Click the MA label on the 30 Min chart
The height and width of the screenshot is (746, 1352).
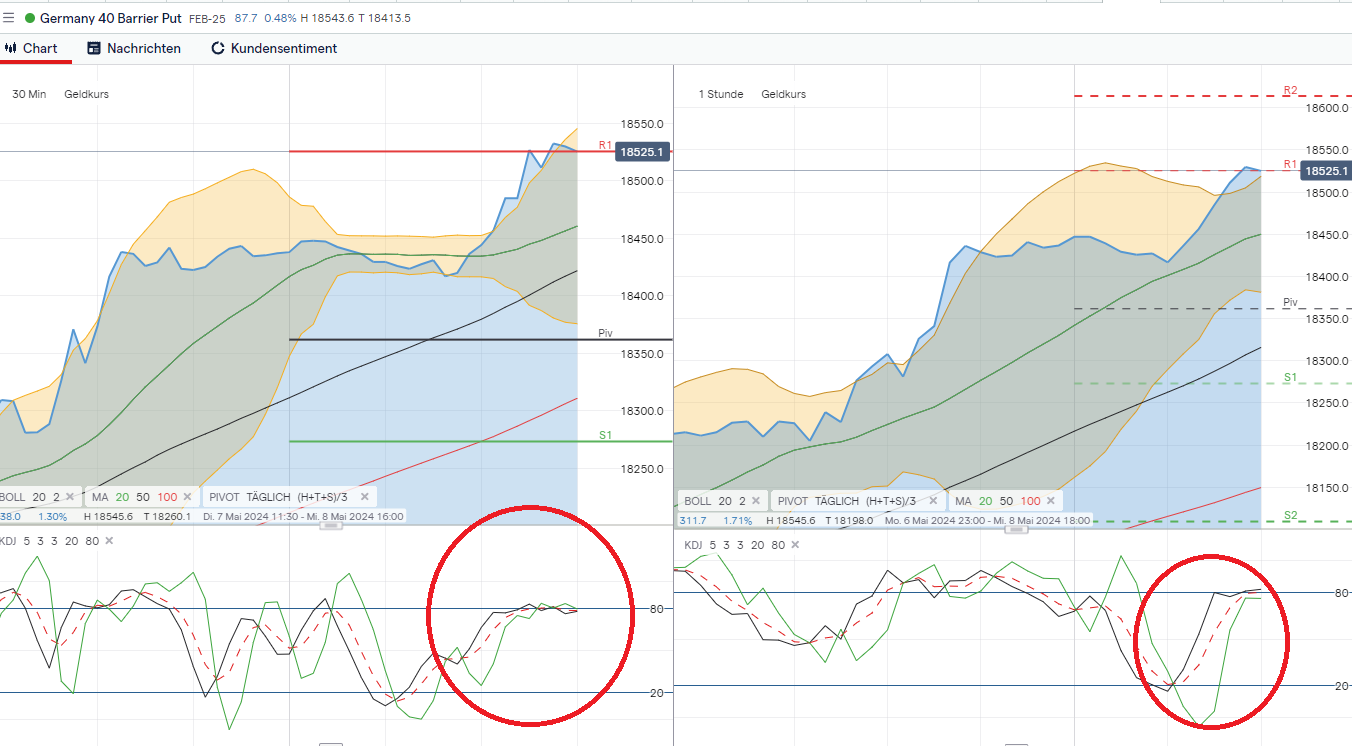coord(100,497)
